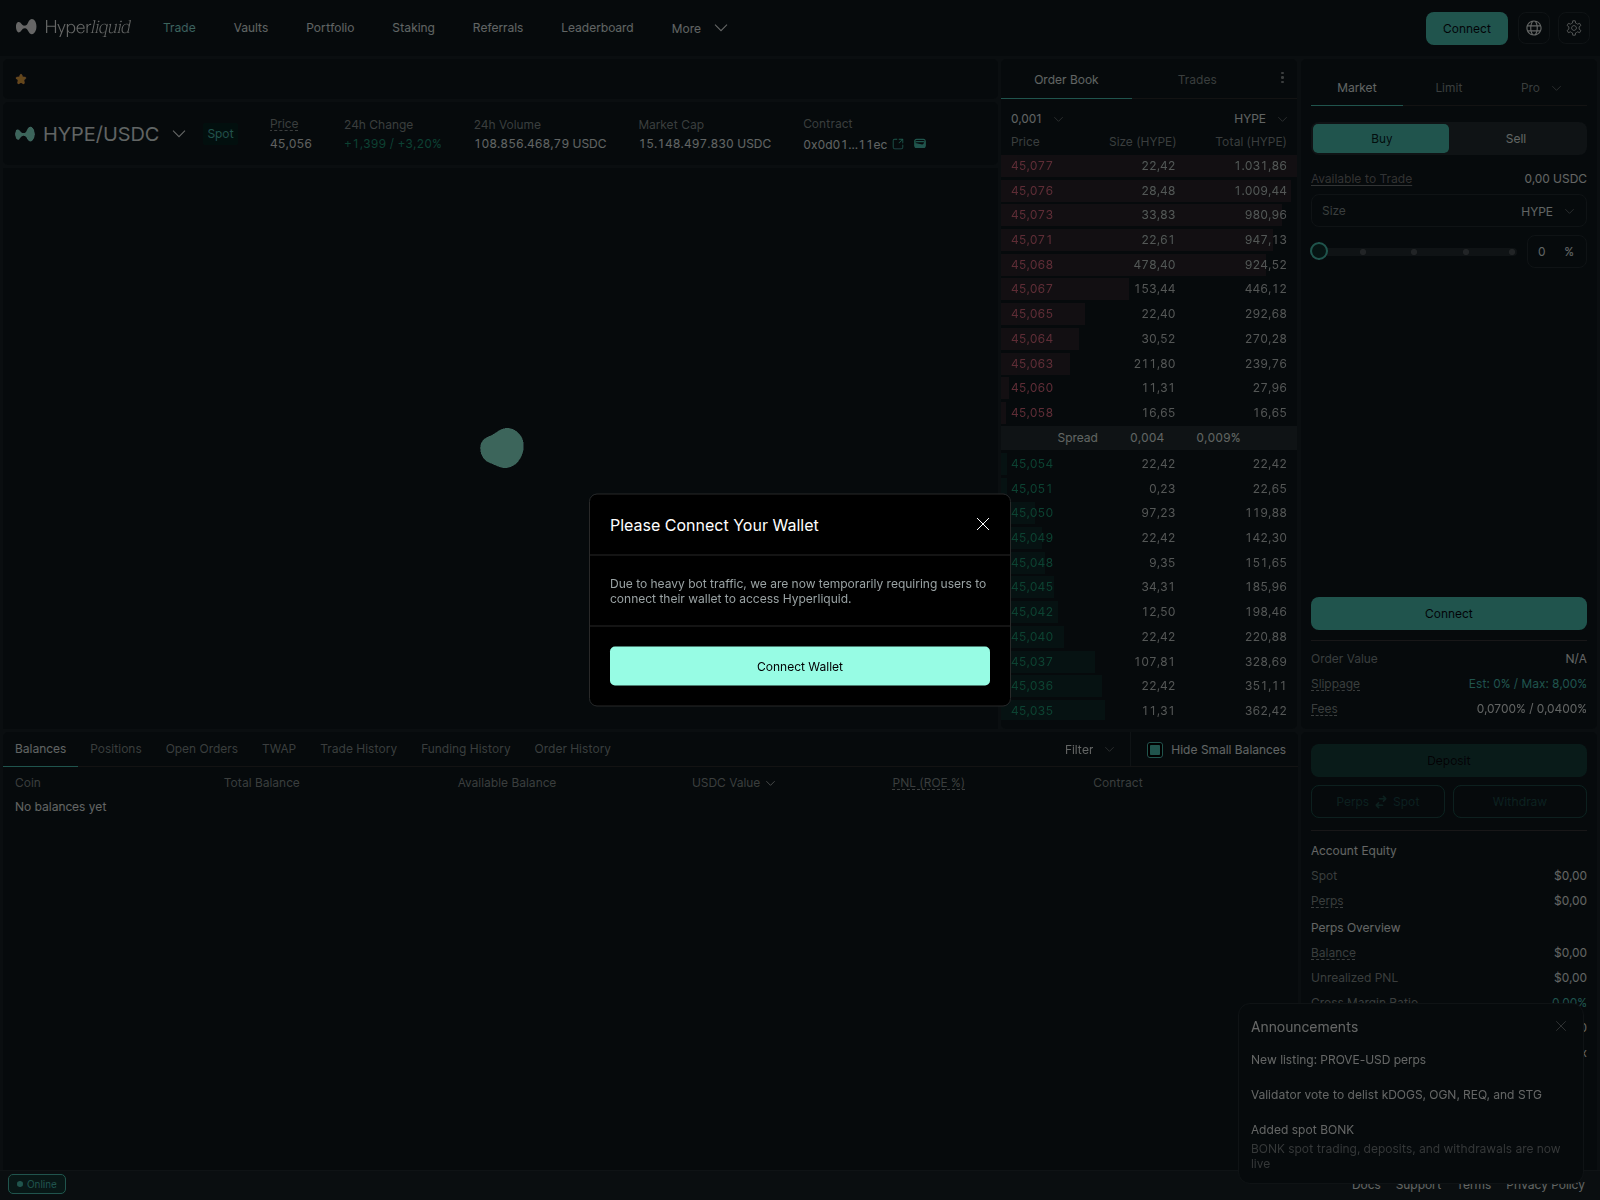
Task: Click the 45,054 bid price row
Action: pos(1149,464)
